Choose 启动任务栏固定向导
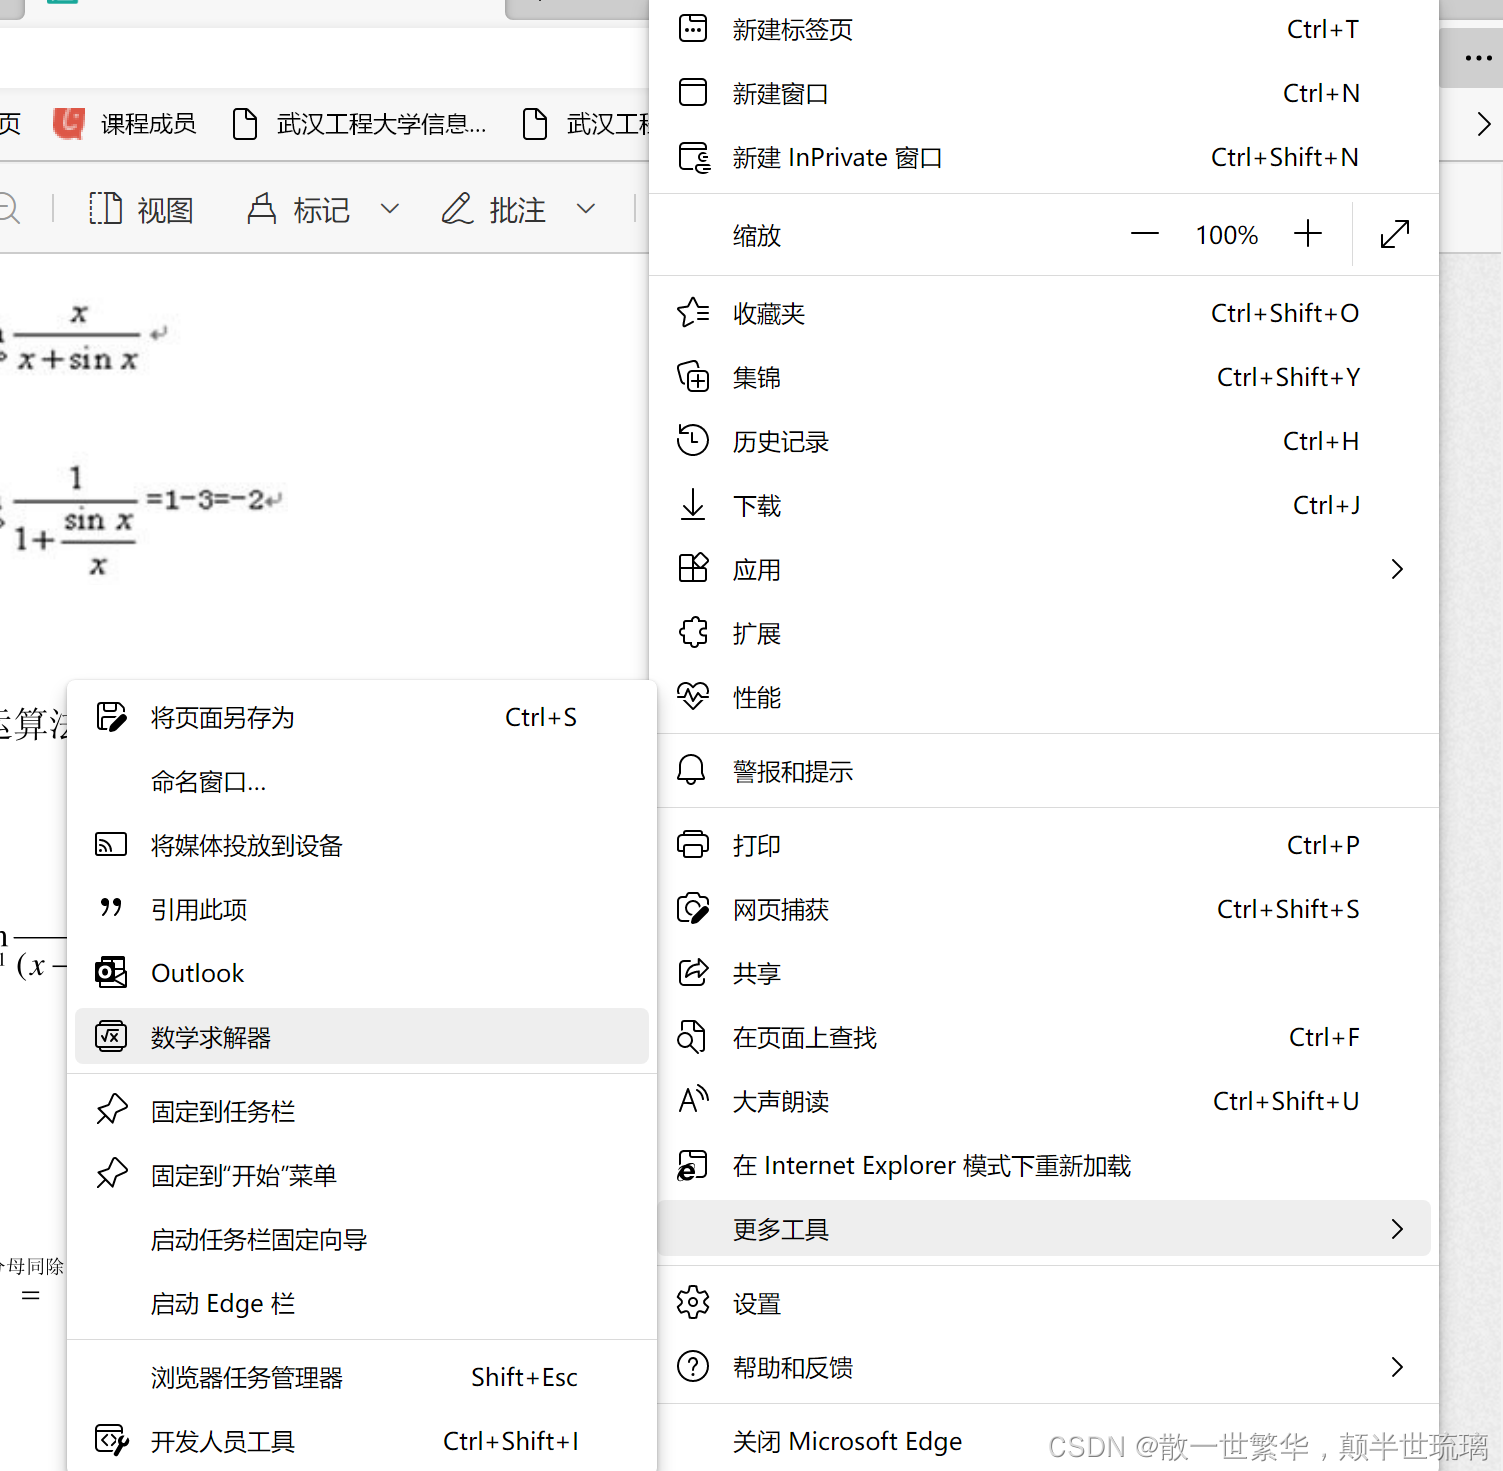 click(362, 1239)
